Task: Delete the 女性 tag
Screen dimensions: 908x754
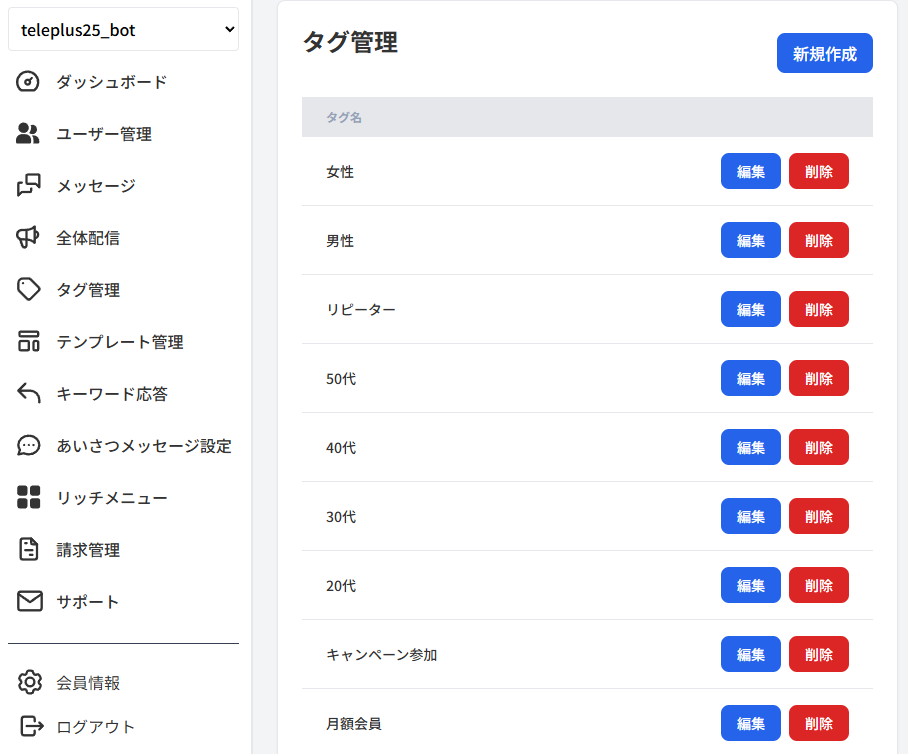Action: click(819, 171)
